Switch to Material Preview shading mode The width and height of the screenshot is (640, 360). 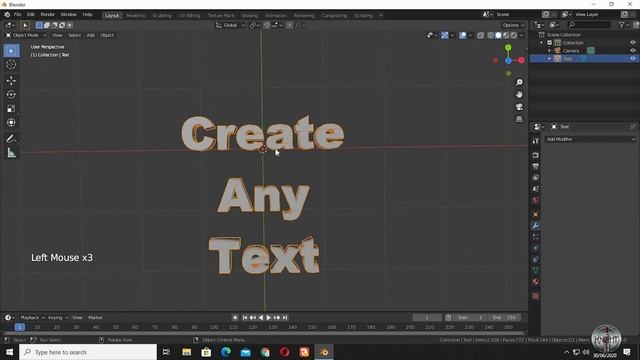(x=506, y=36)
